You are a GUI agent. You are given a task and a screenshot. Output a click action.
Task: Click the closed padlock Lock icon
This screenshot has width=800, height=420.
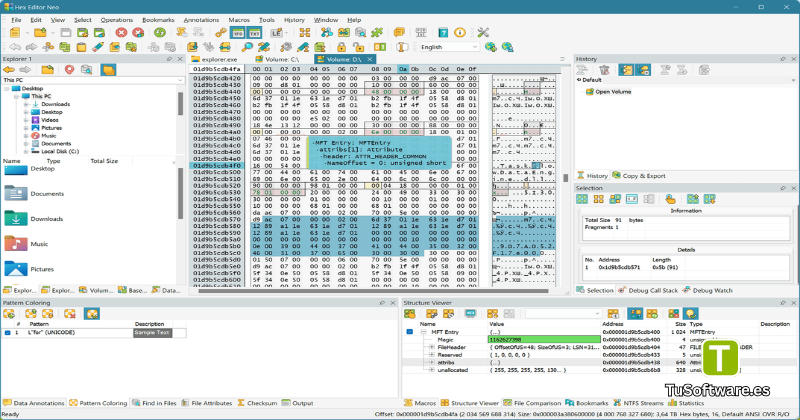(x=341, y=47)
